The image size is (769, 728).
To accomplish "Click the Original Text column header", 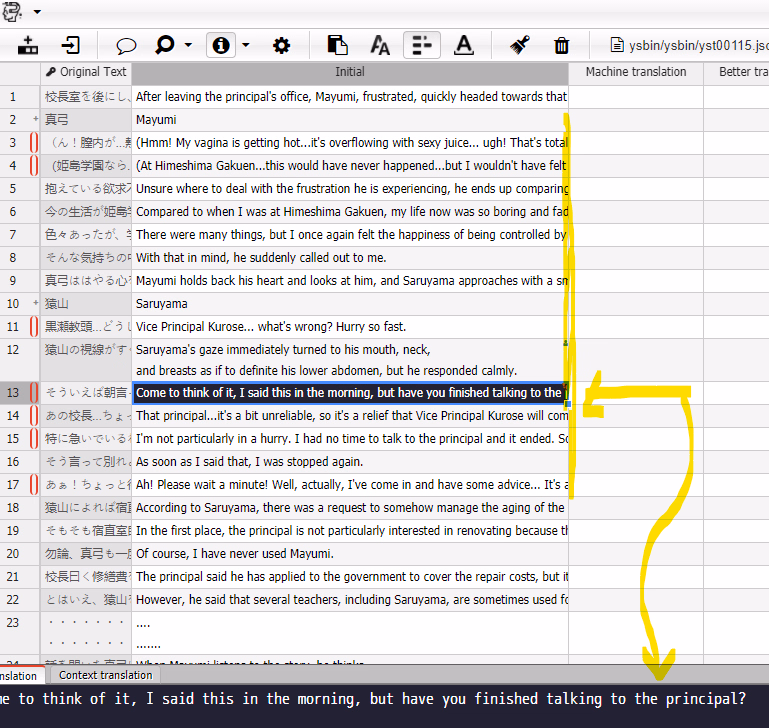I will [87, 72].
